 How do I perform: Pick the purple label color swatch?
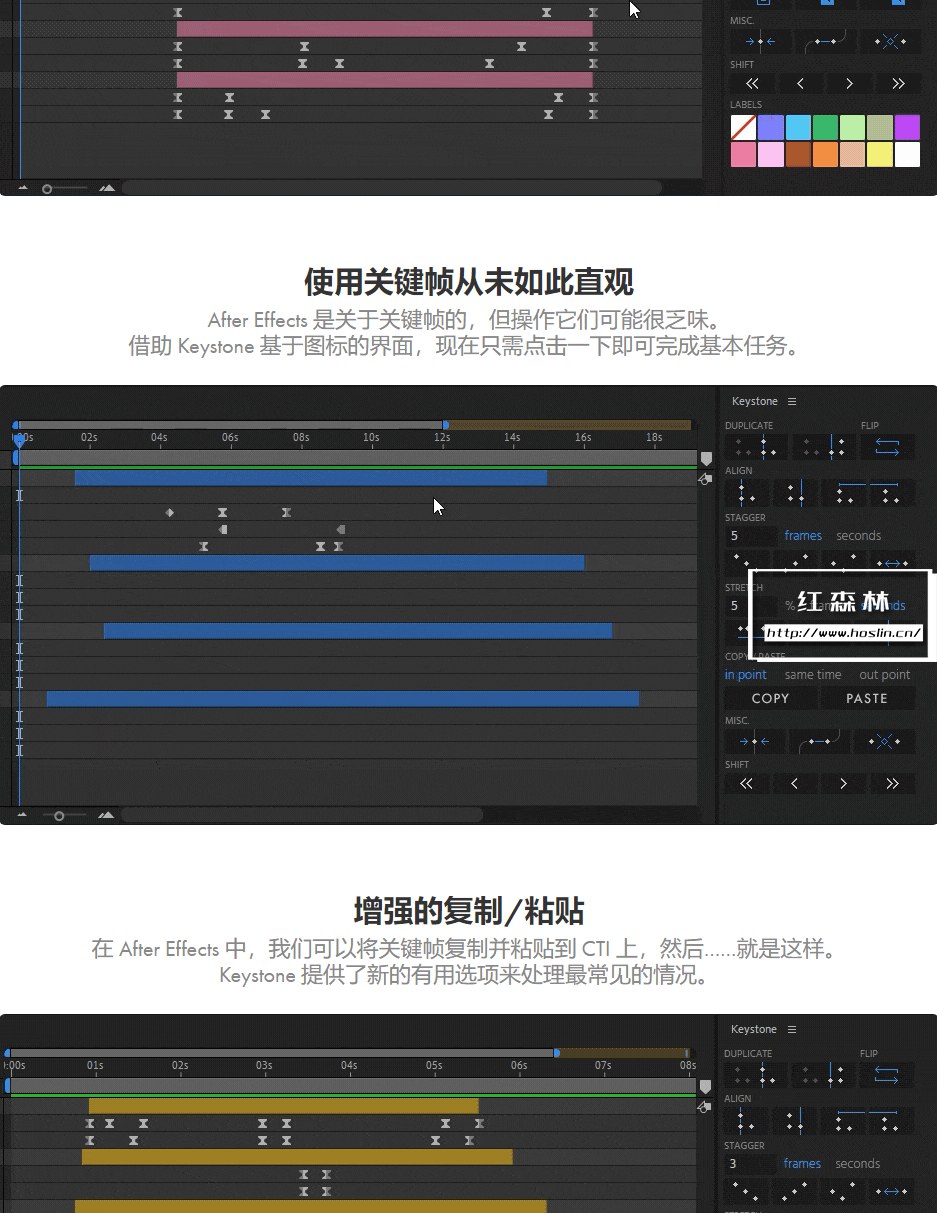(x=907, y=127)
